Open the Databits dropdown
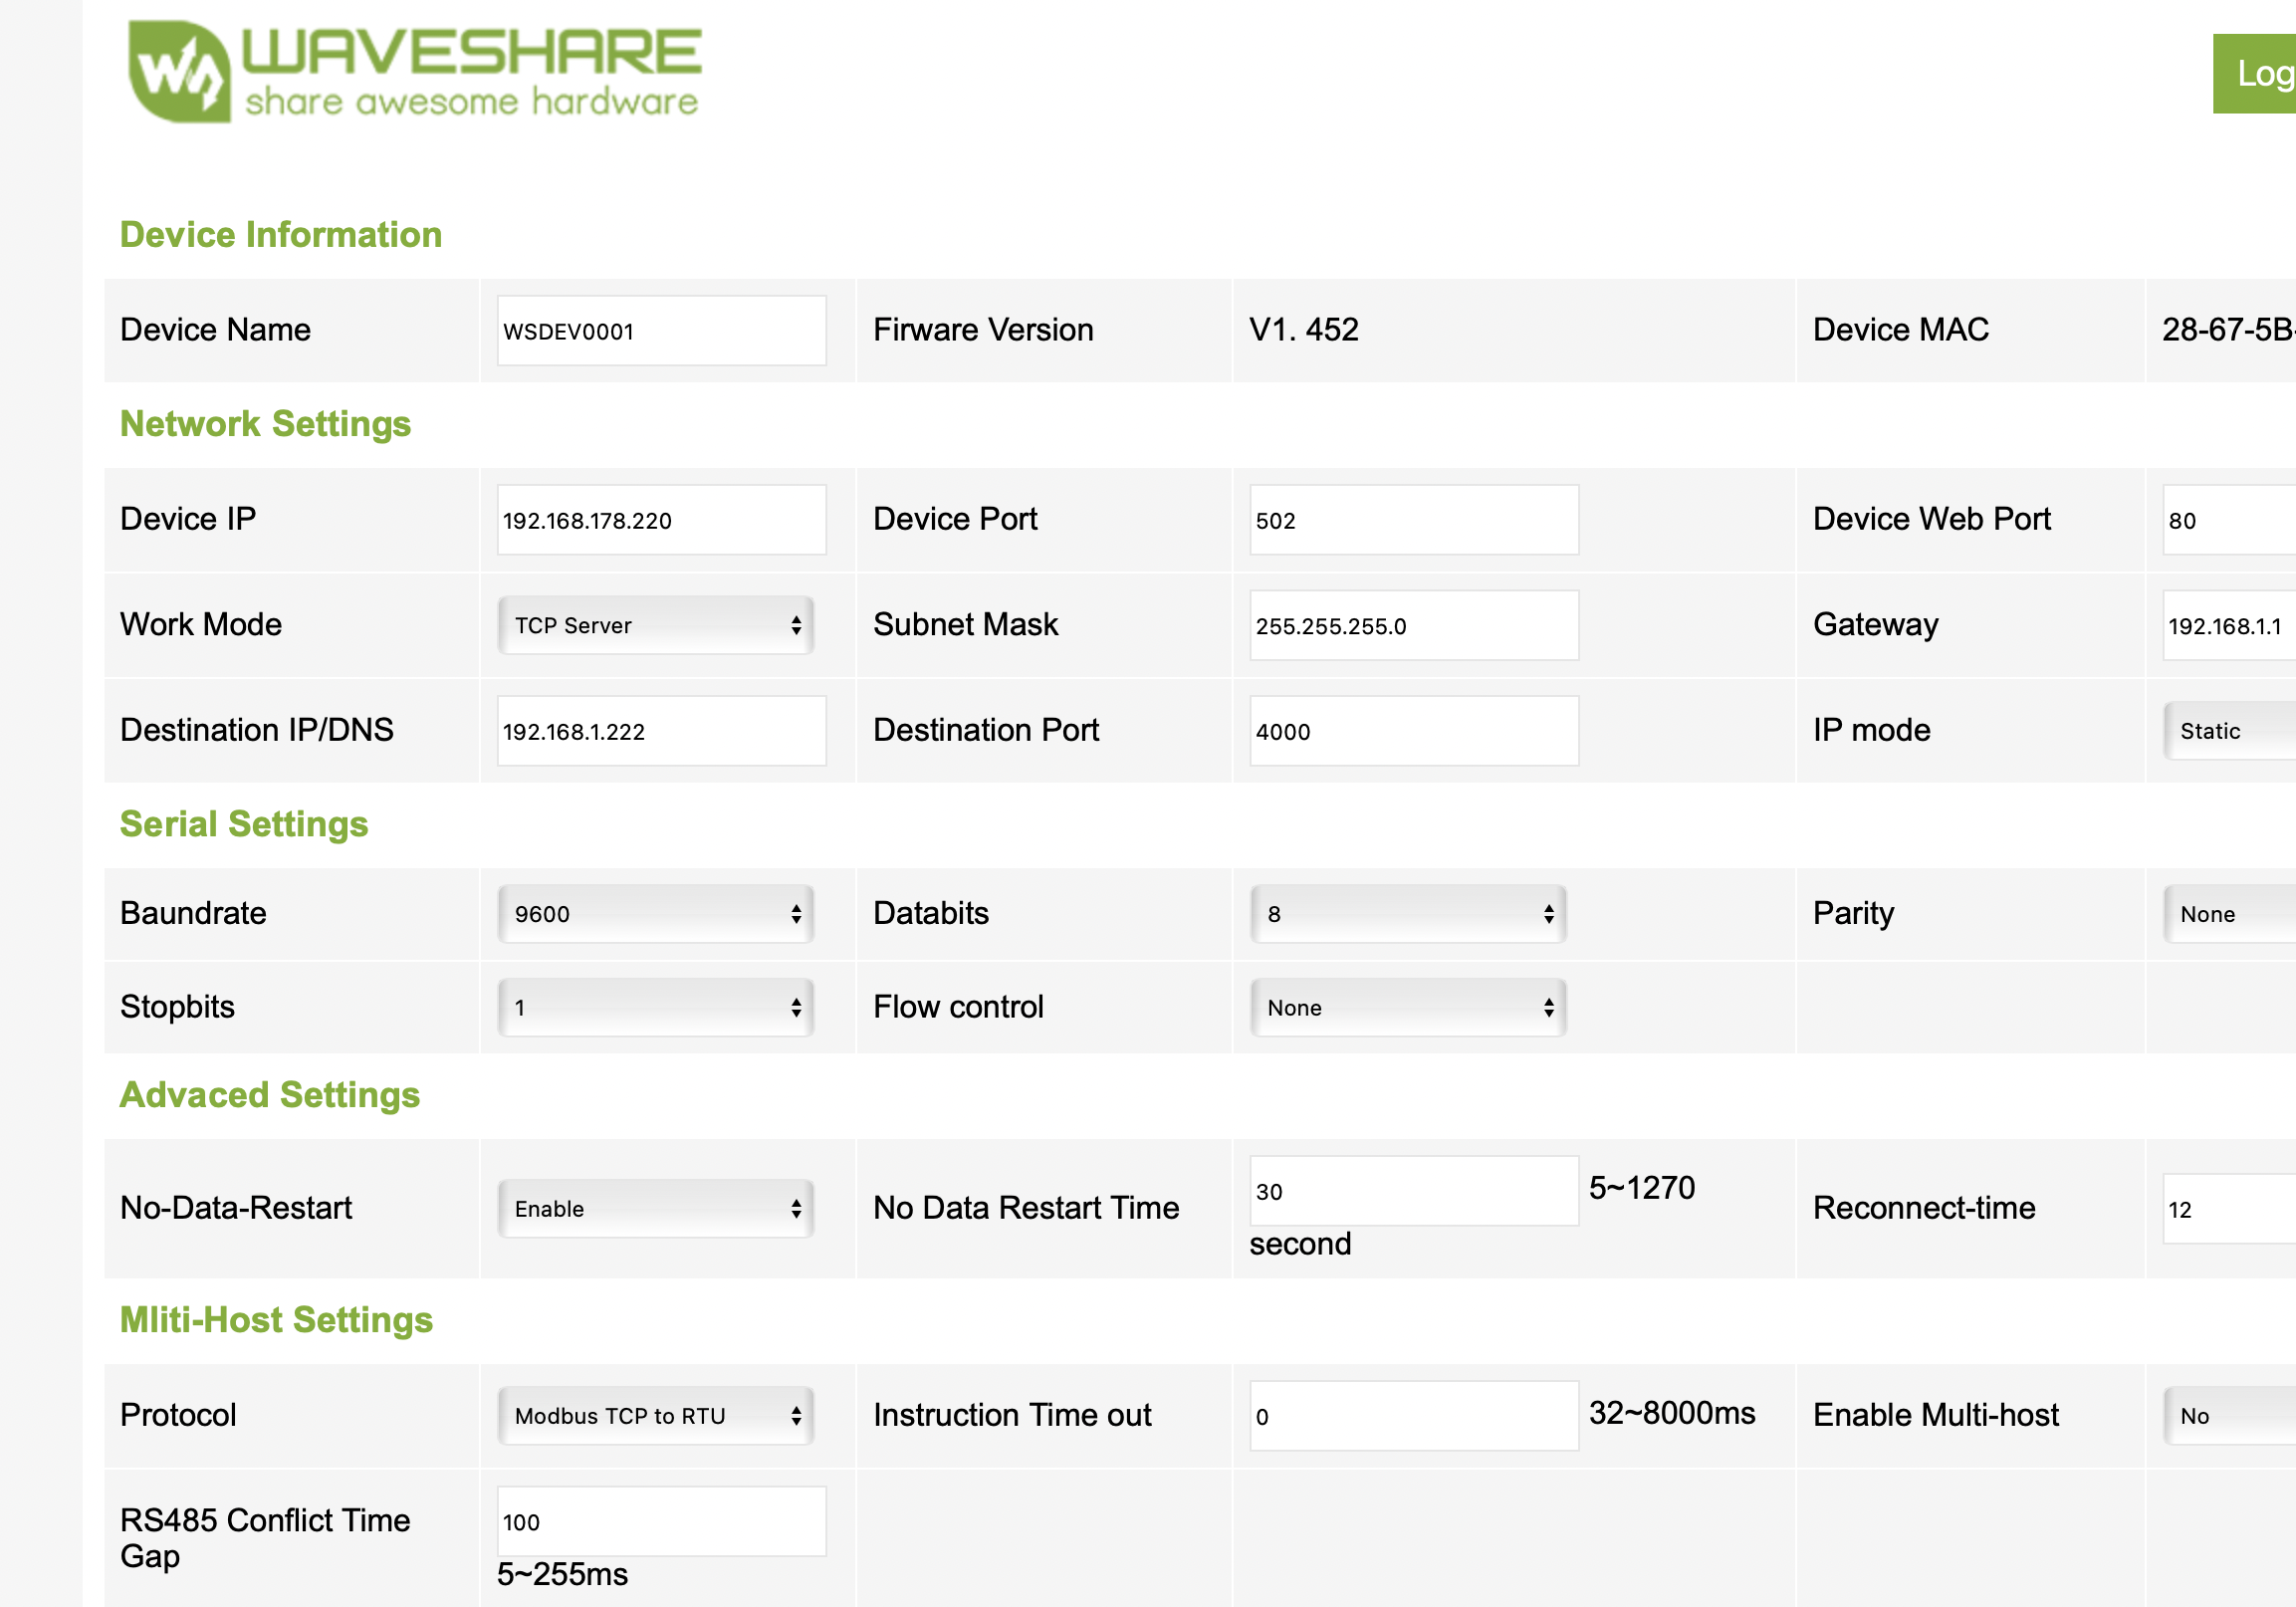Screen dimensions: 2296x1607 (x=1408, y=914)
